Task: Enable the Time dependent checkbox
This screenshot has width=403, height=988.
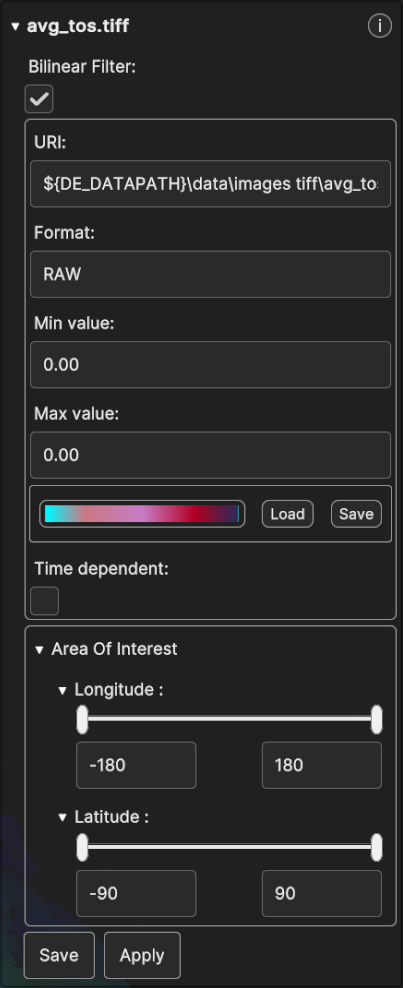Action: click(45, 600)
